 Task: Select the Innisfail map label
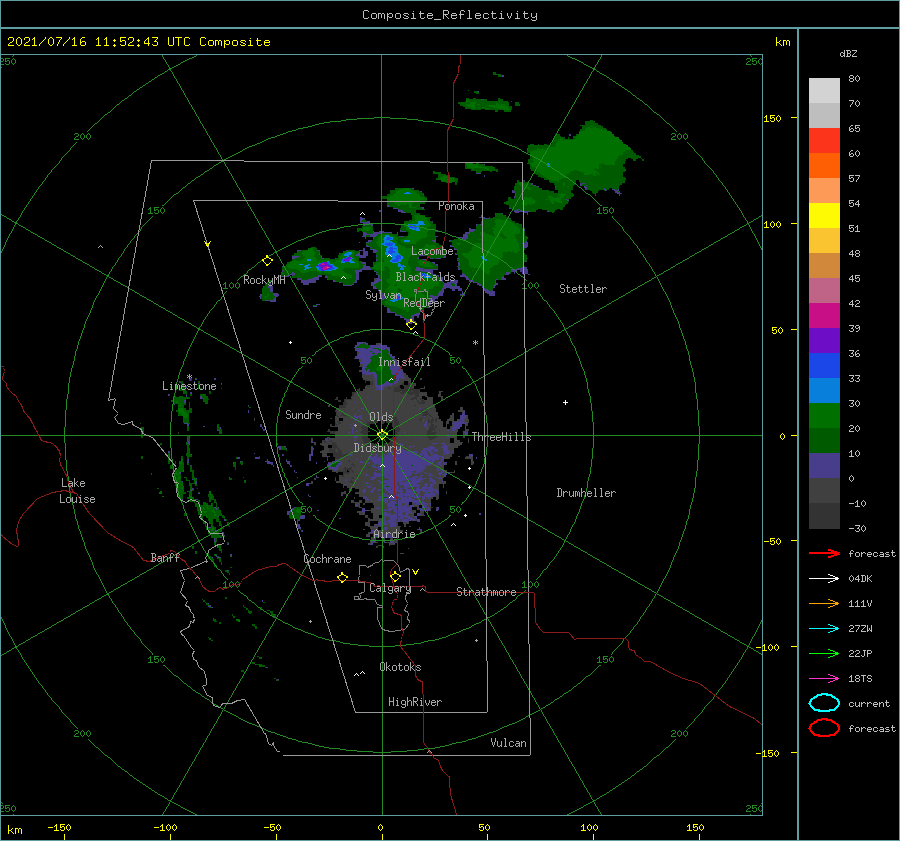404,362
